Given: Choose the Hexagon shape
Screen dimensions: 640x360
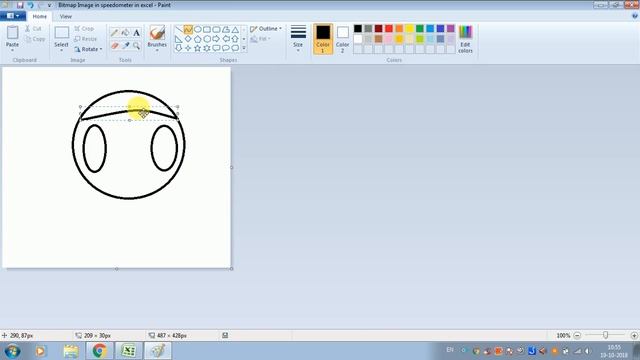Looking at the screenshot, I should click(207, 39).
